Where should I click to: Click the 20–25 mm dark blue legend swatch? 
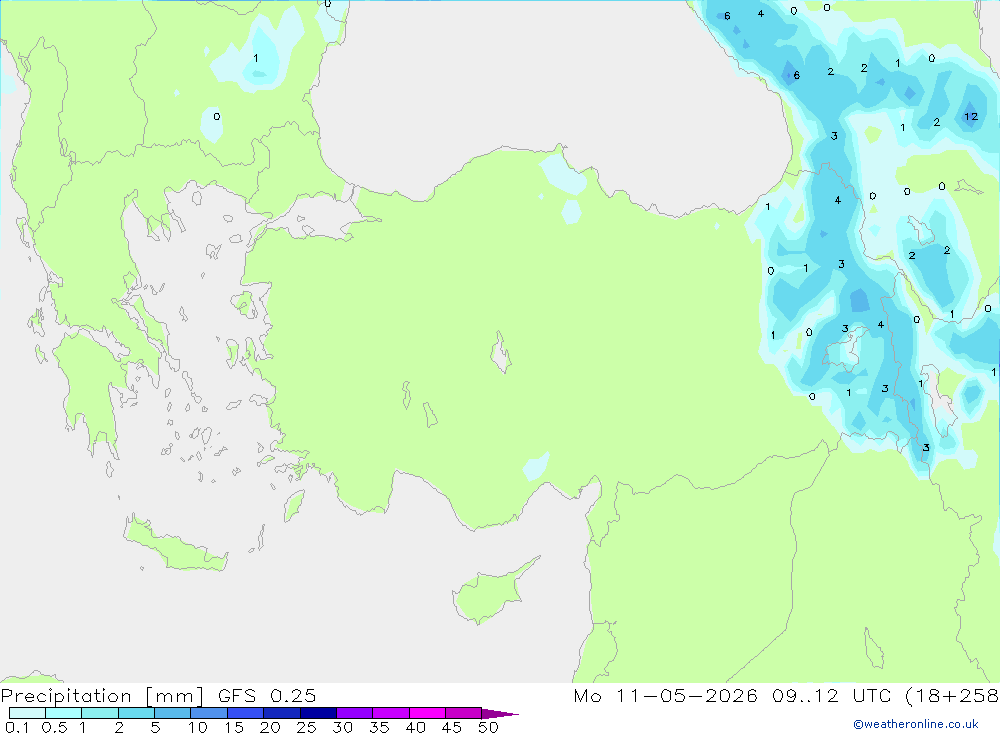tap(282, 713)
